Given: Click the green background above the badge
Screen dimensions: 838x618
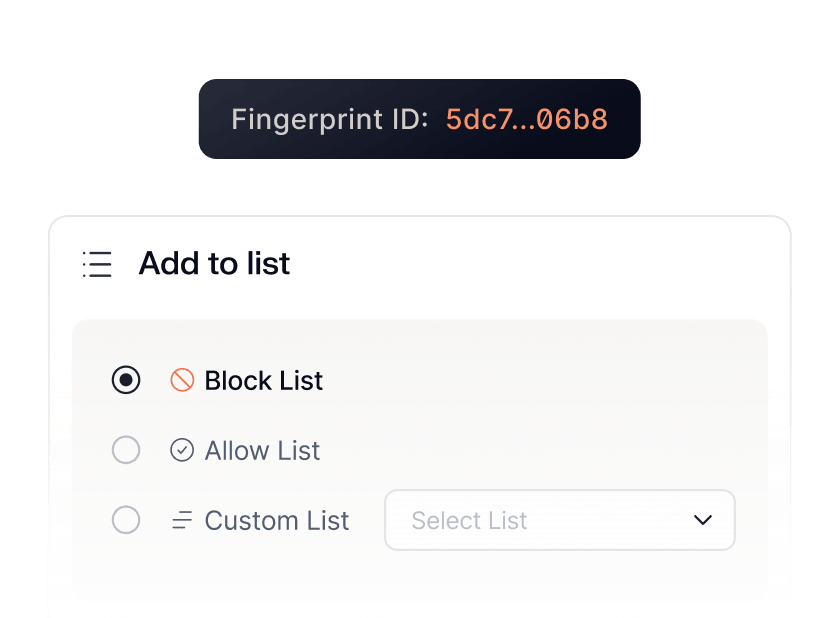Looking at the screenshot, I should pyautogui.click(x=419, y=38).
